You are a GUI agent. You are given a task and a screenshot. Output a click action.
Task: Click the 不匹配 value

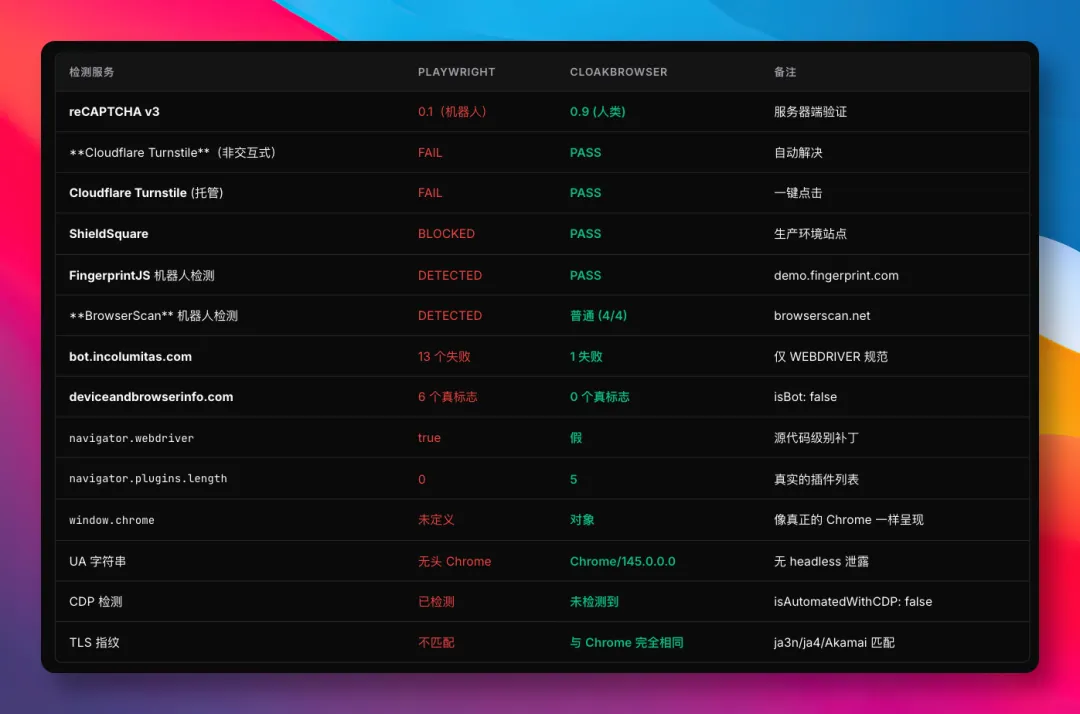[x=436, y=642]
